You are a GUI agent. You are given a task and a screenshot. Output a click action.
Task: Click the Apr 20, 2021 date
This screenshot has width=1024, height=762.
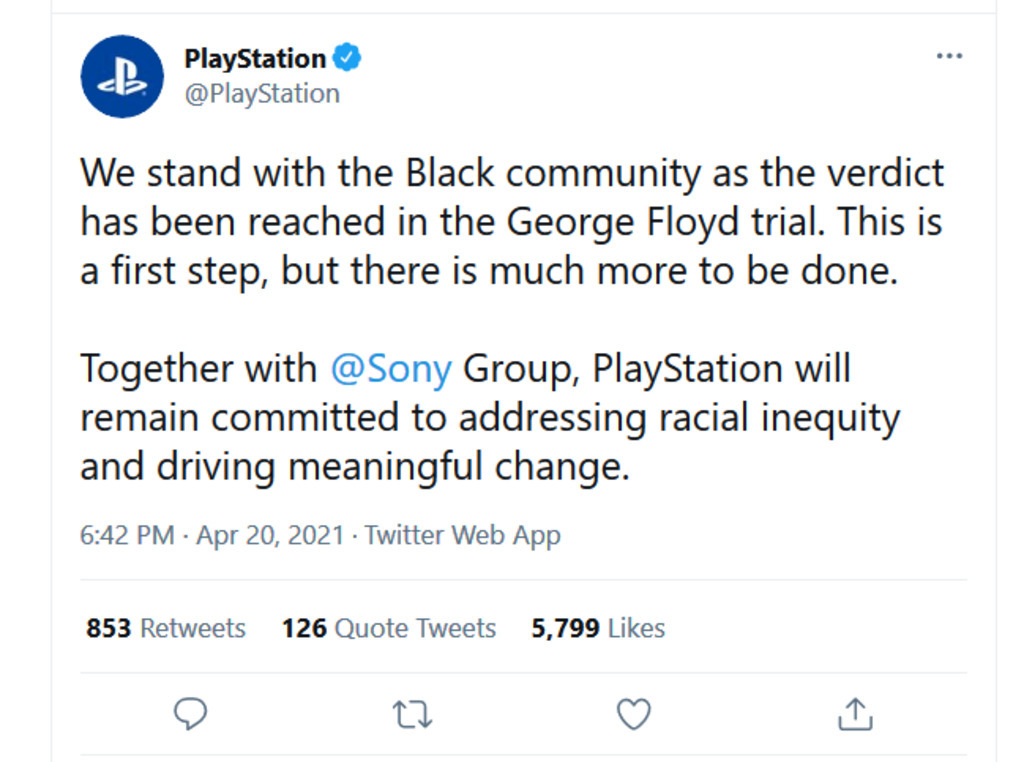click(x=270, y=535)
